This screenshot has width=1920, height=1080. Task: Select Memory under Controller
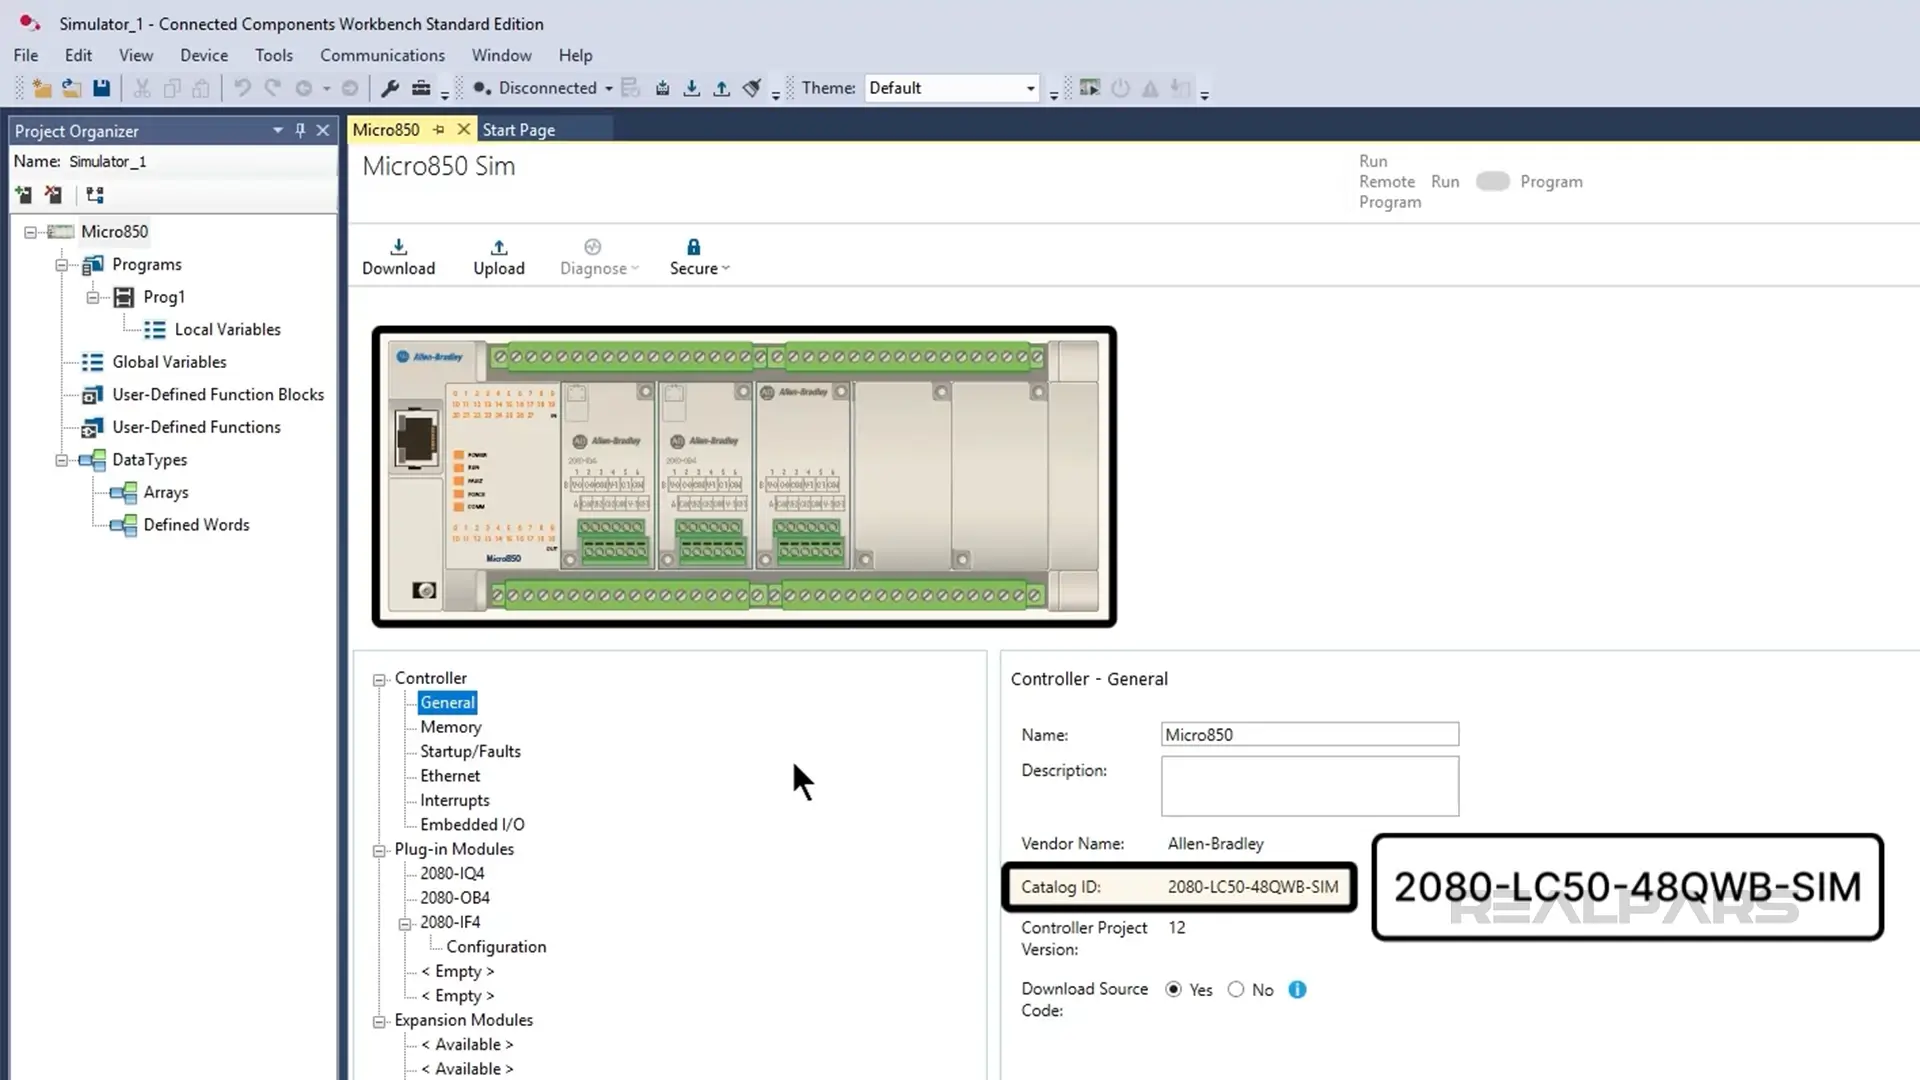click(450, 727)
